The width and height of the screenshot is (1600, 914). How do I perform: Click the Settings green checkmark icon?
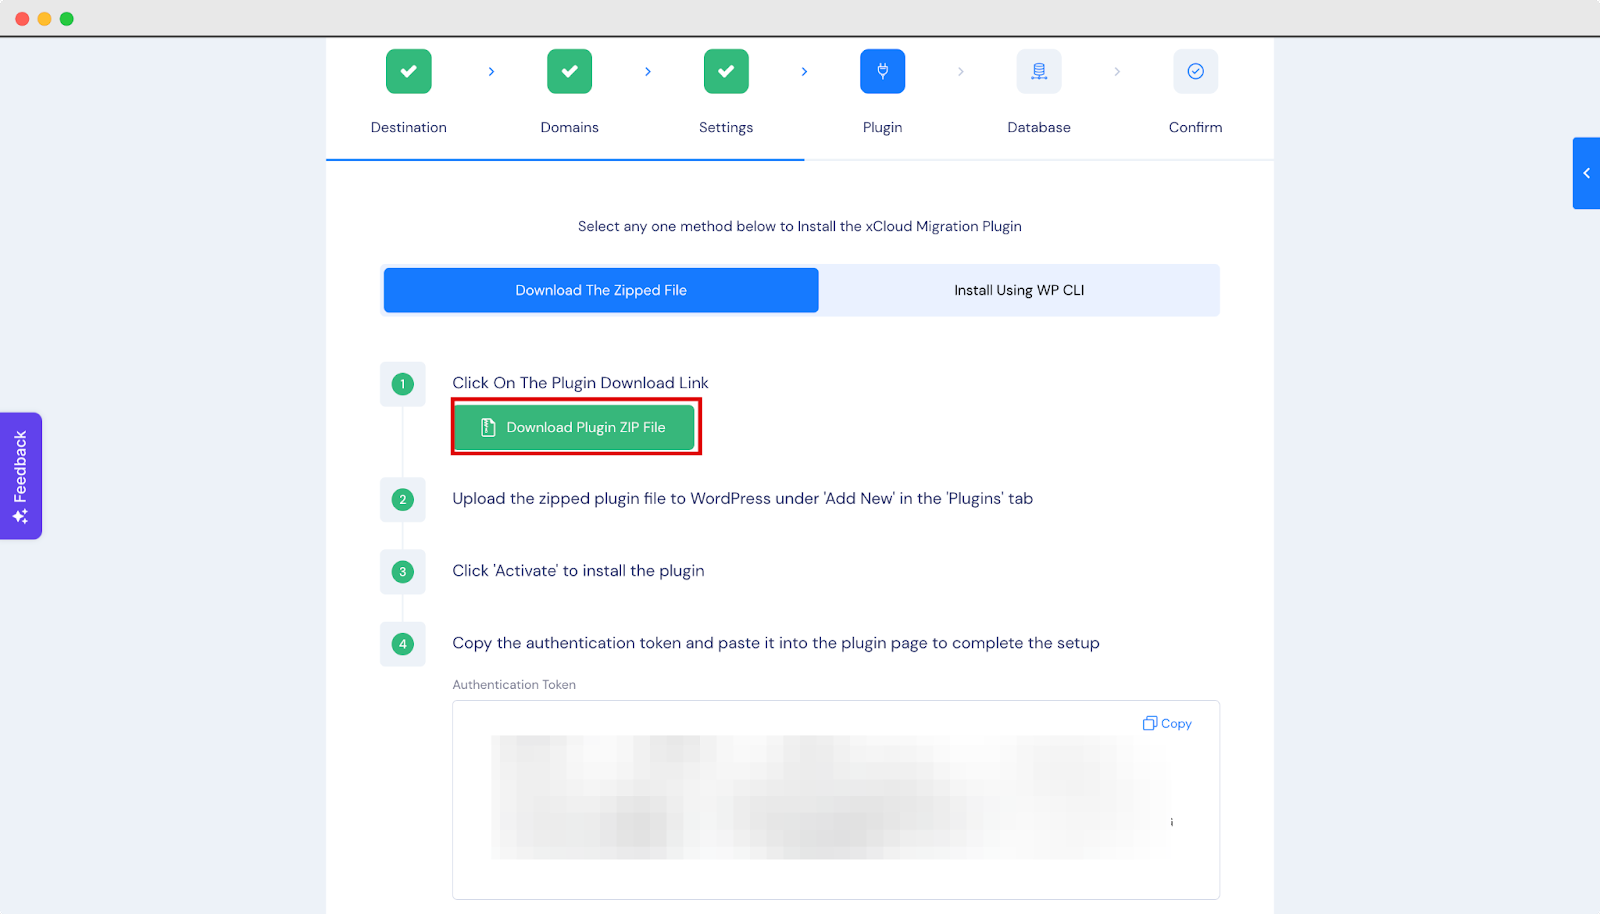tap(725, 71)
